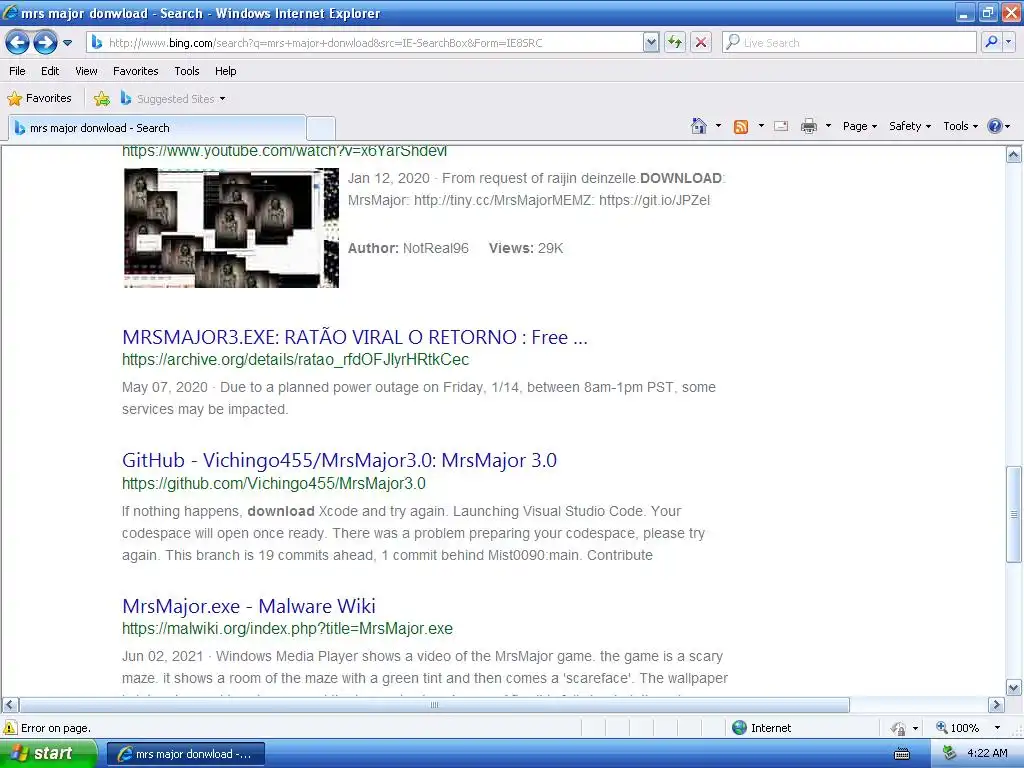Image resolution: width=1024 pixels, height=768 pixels.
Task: Open a new blank tab
Action: tap(321, 128)
